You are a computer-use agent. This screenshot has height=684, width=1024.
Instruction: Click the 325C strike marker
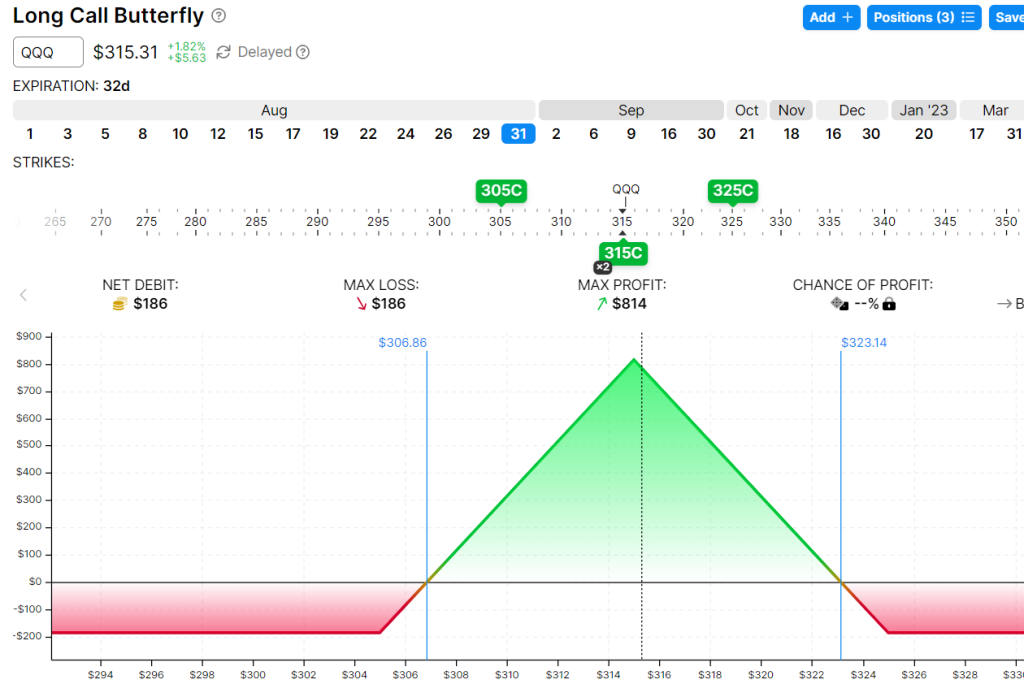pos(732,190)
